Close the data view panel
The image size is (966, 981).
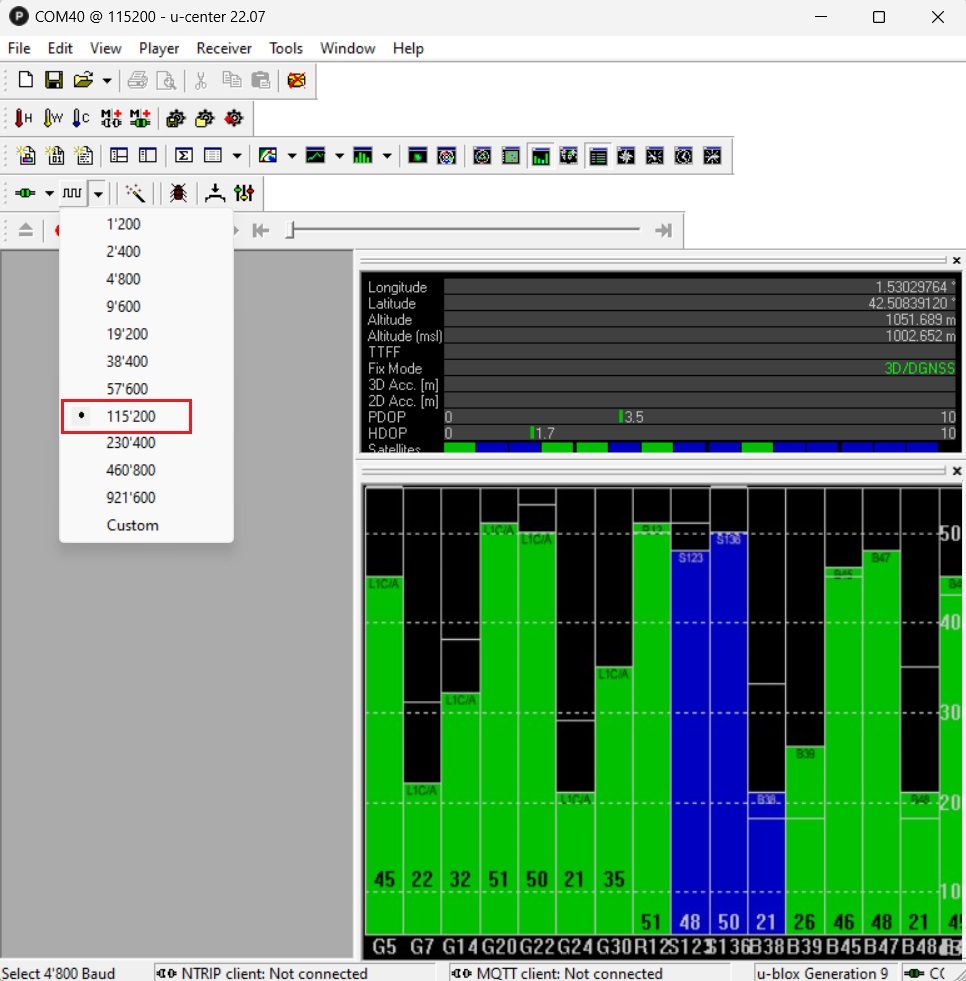coord(956,260)
